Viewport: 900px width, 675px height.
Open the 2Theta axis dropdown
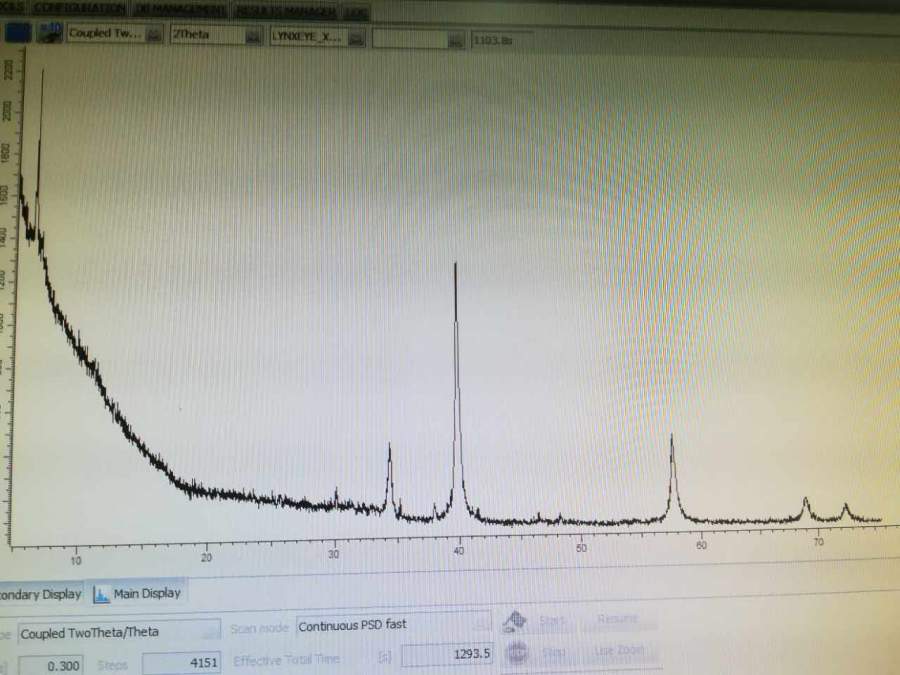(x=217, y=35)
